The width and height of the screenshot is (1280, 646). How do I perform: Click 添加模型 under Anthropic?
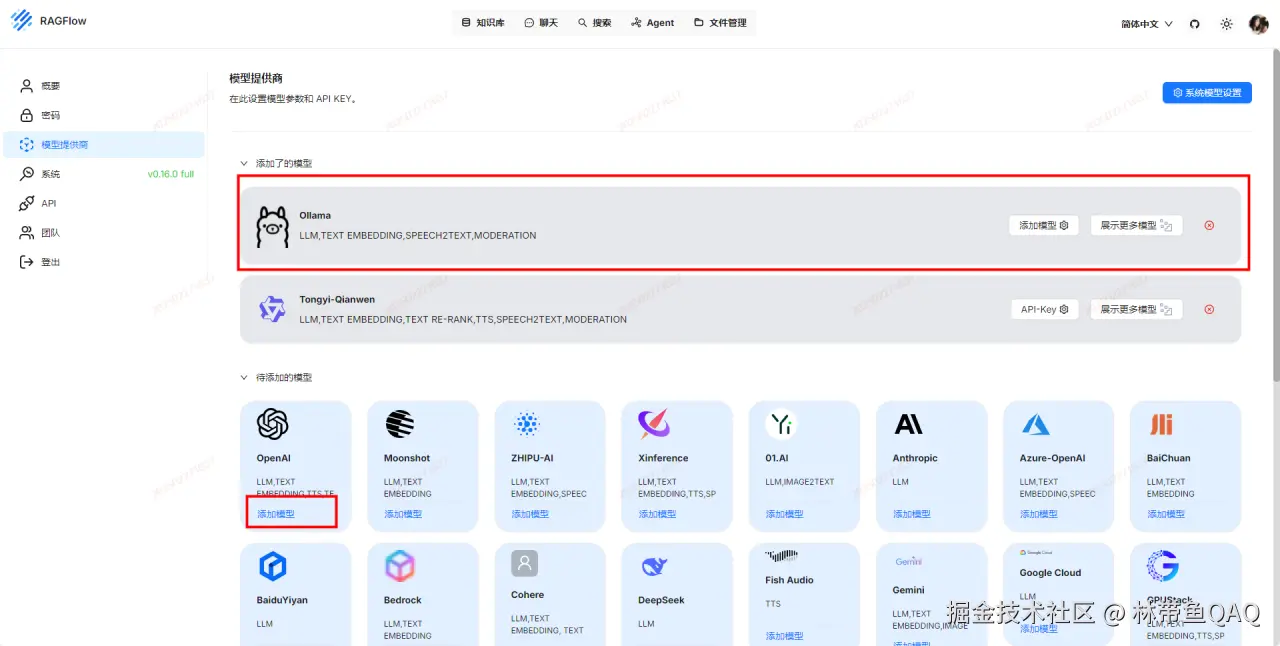pyautogui.click(x=912, y=514)
